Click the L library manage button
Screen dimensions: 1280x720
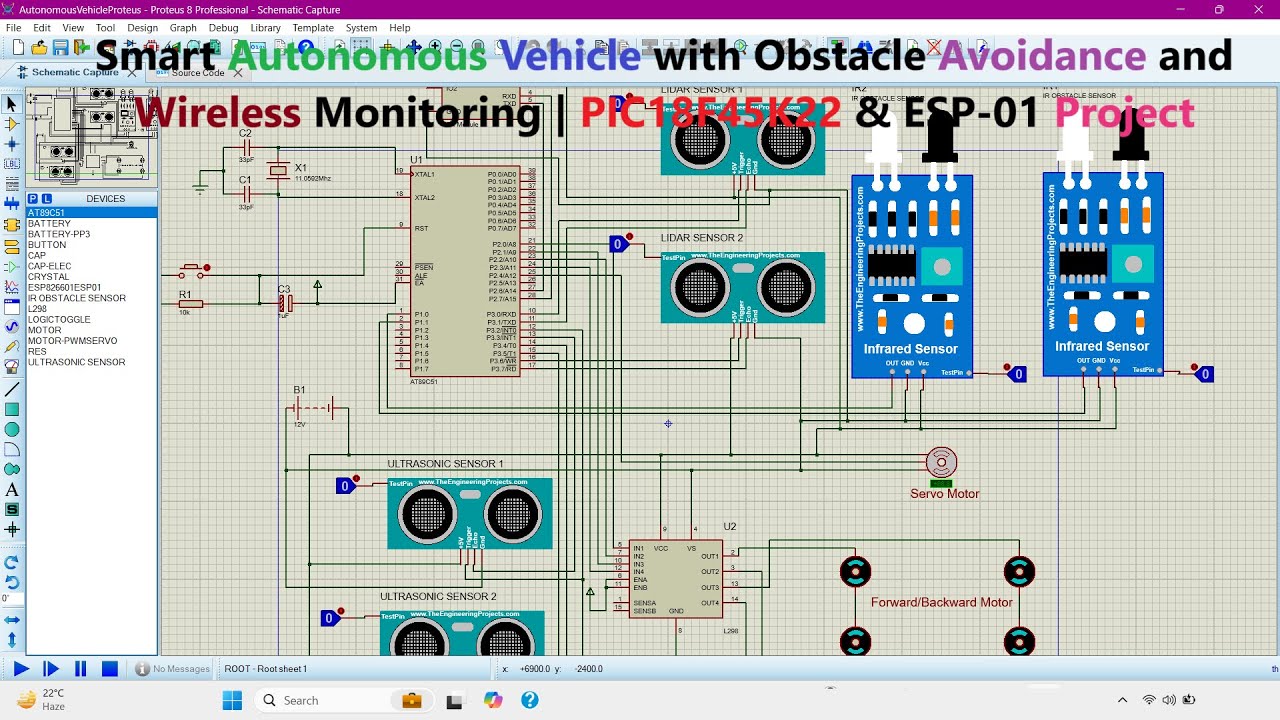coord(46,199)
